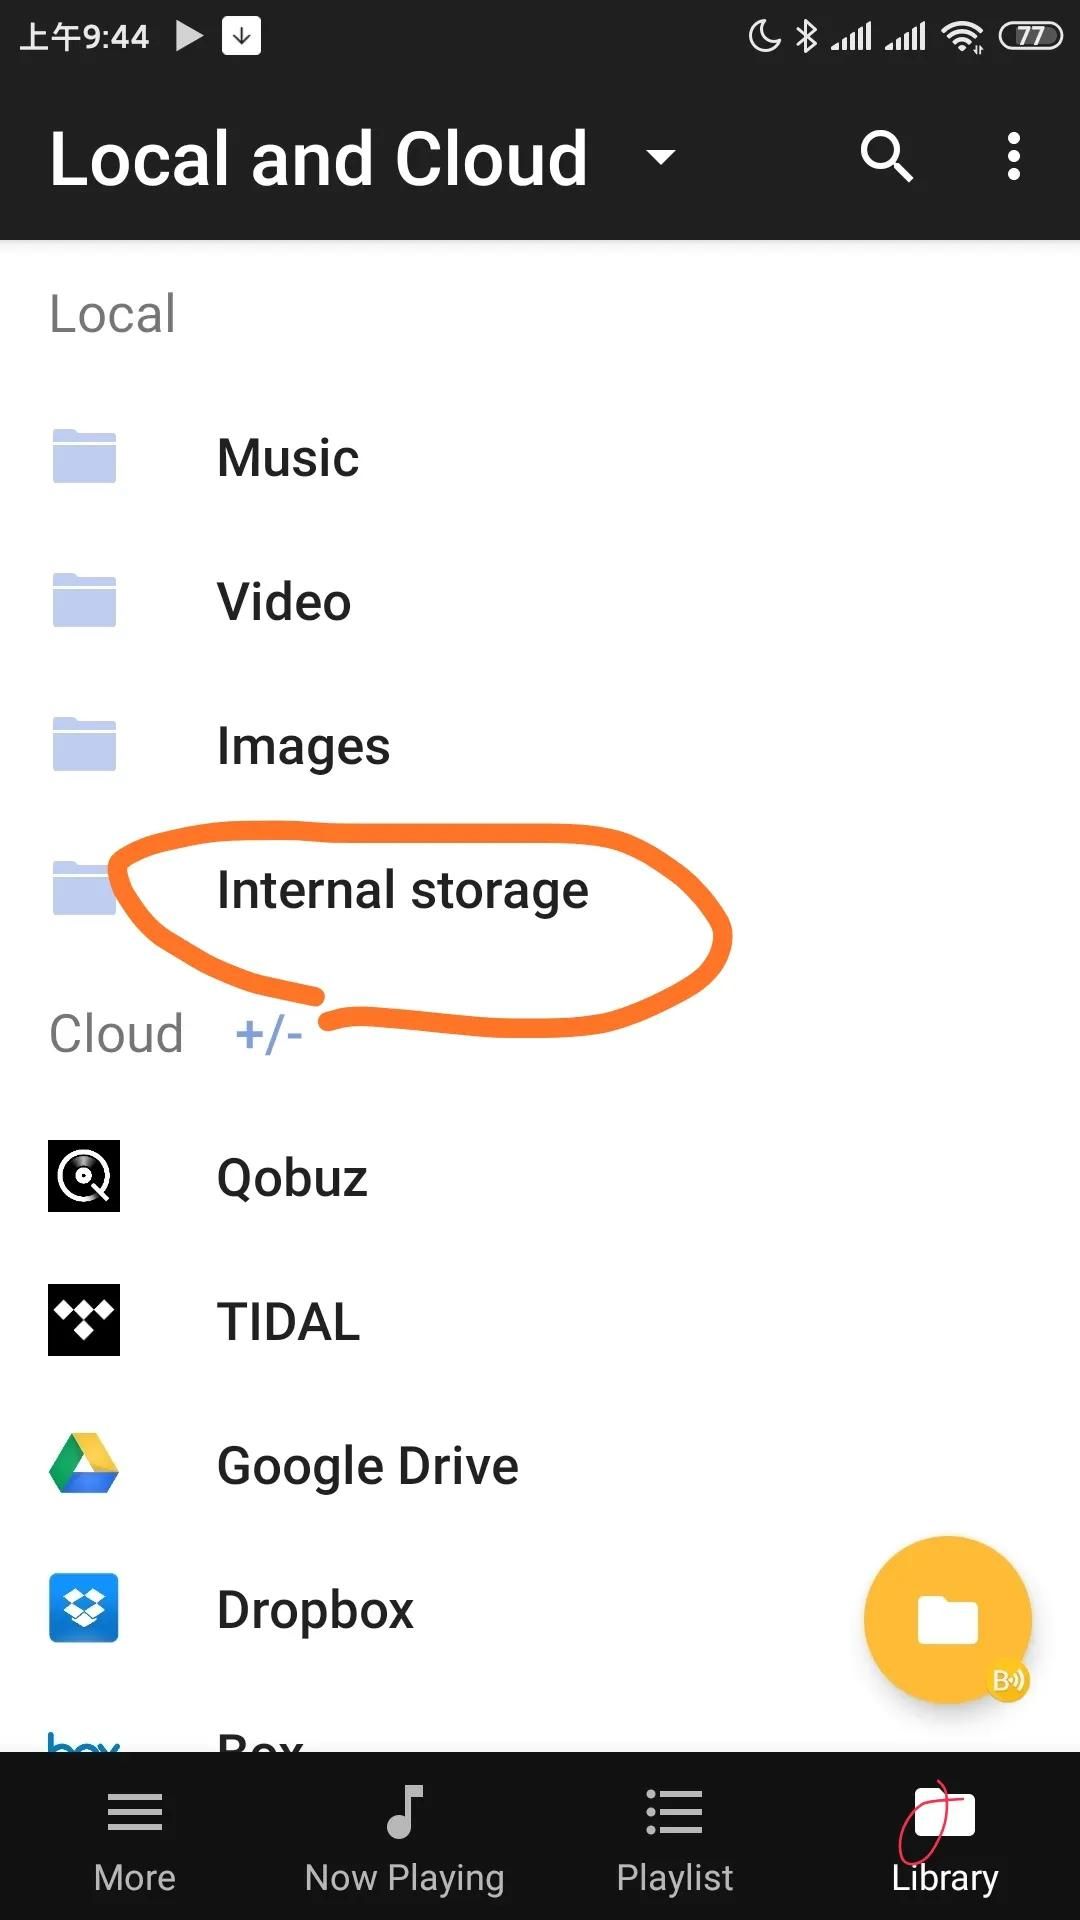Viewport: 1080px width, 1920px height.
Task: Open the search magnifier icon
Action: (x=886, y=157)
